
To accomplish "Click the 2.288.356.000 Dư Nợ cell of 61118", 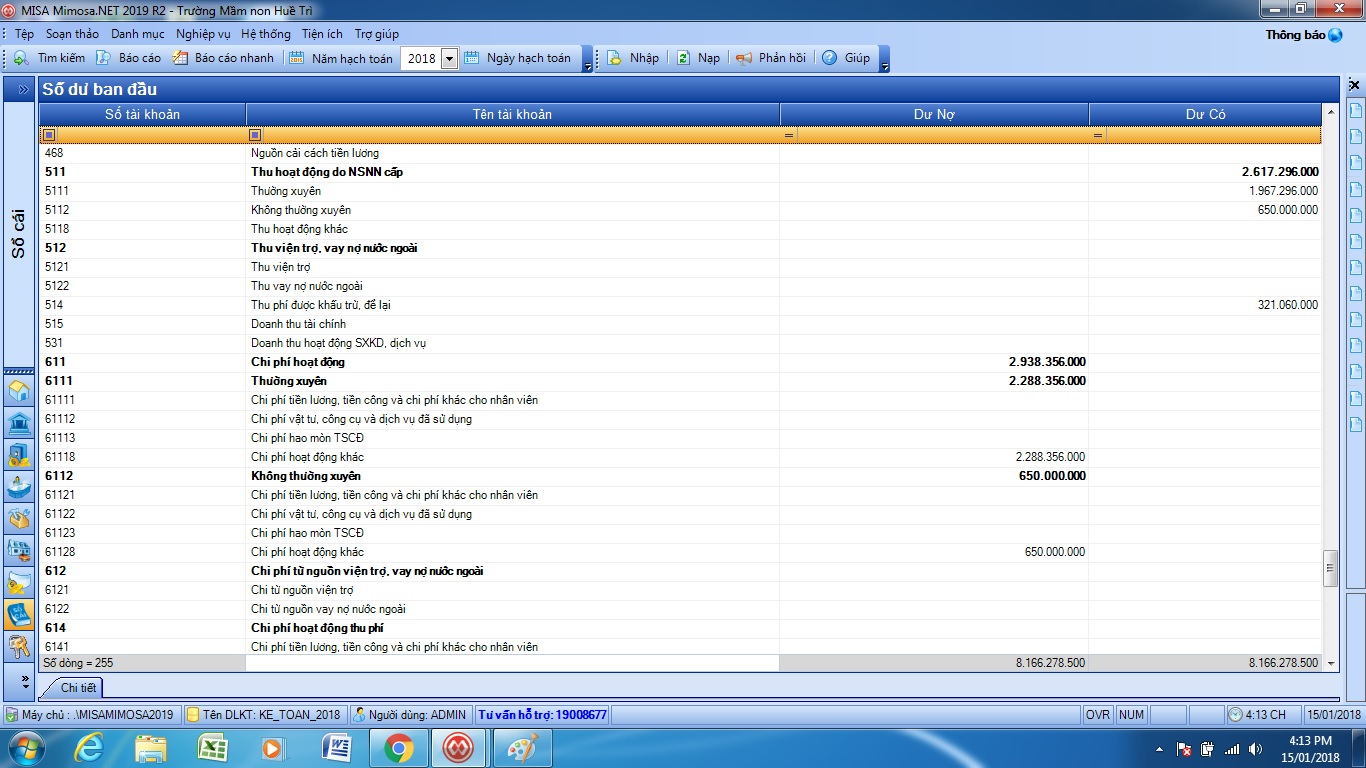I will pos(934,457).
